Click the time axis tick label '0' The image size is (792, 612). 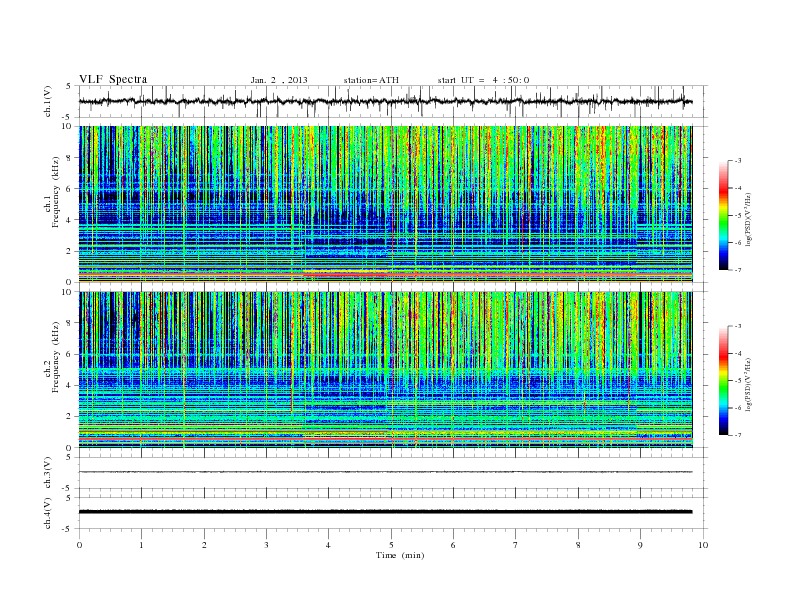(79, 545)
